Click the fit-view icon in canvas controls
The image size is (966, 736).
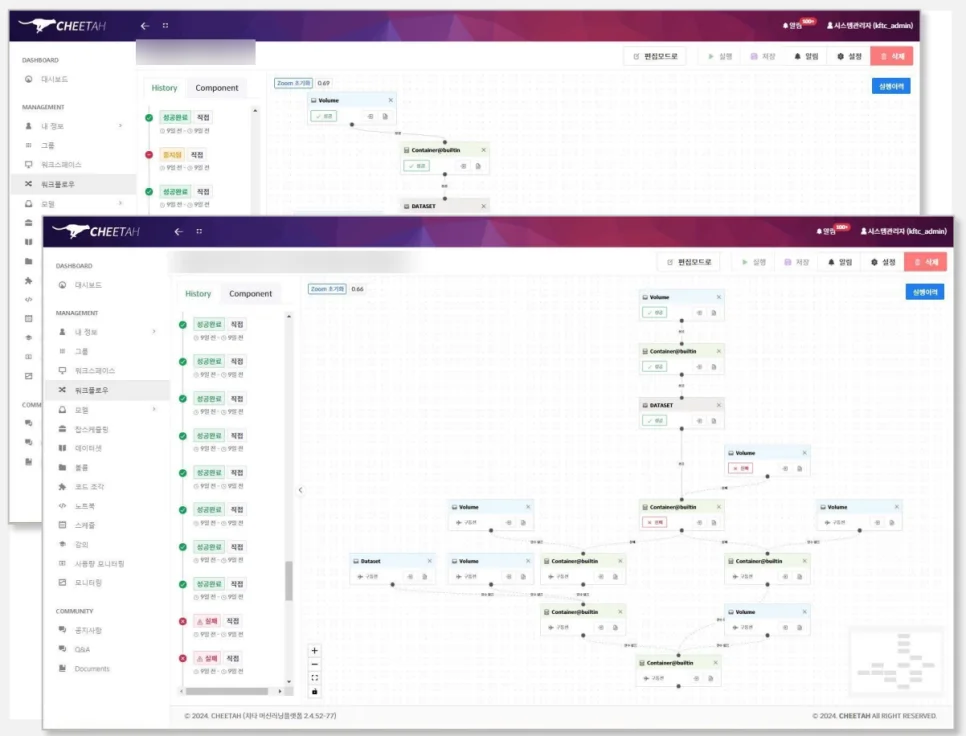(x=314, y=677)
